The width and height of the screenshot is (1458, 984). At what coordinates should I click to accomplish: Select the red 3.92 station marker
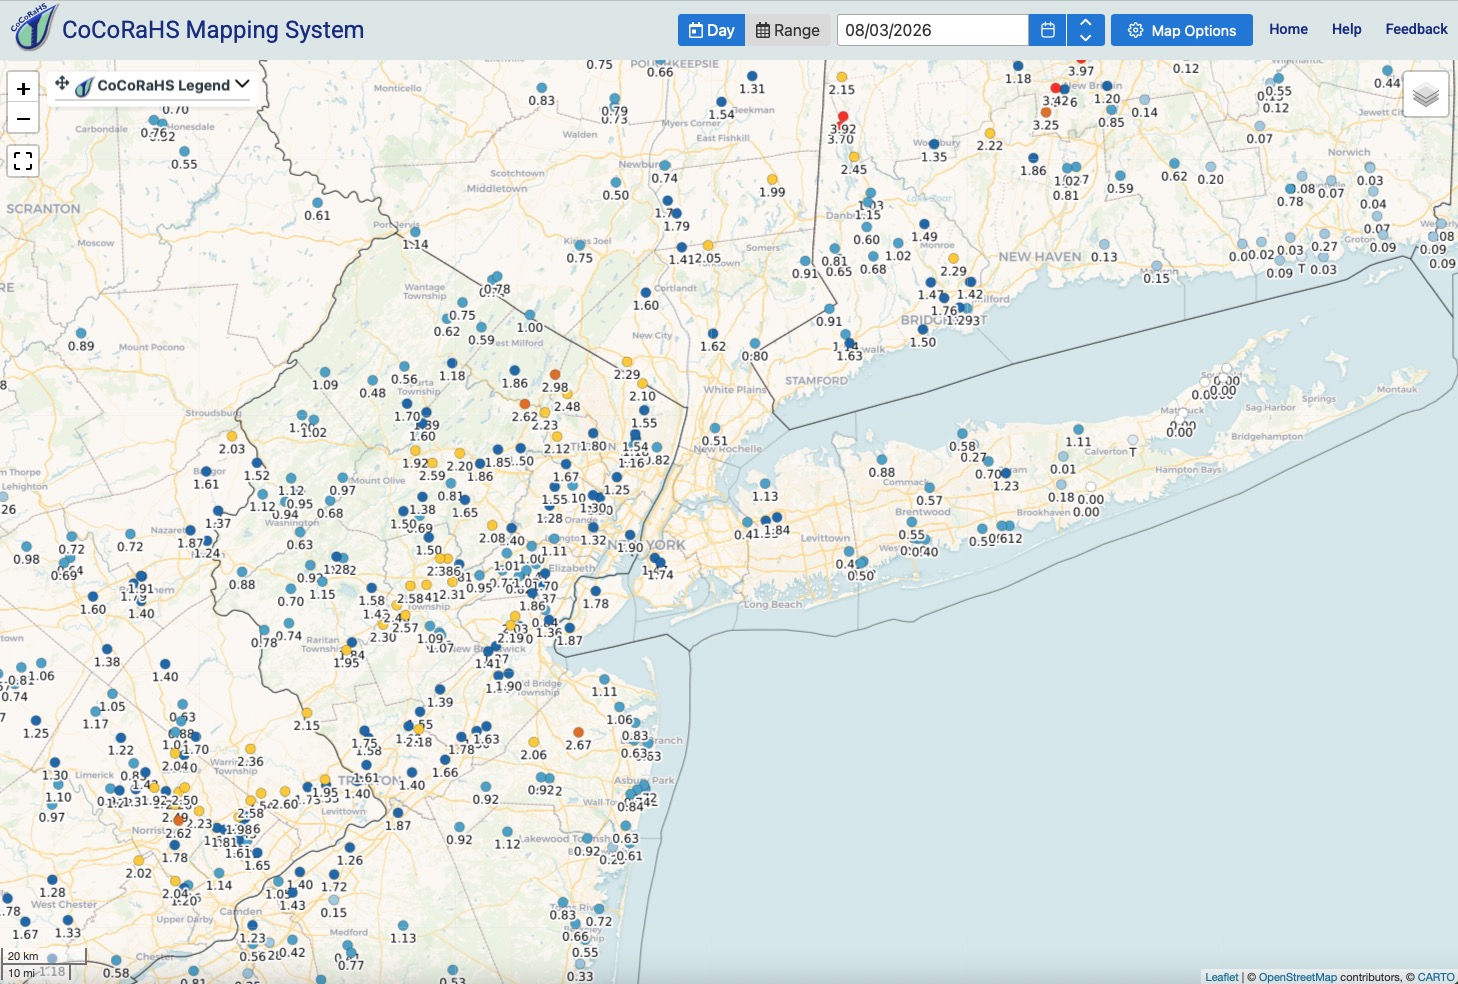[843, 117]
